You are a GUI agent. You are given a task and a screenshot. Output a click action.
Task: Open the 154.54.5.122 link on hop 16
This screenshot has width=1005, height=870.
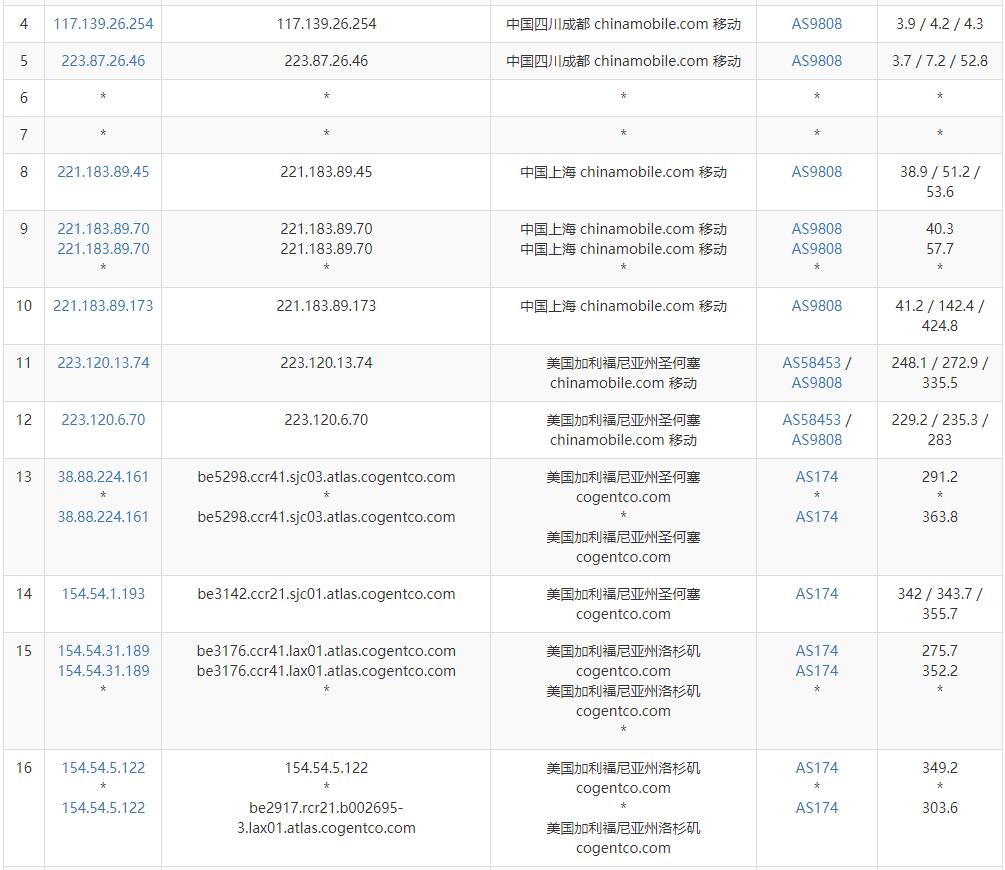coord(102,768)
